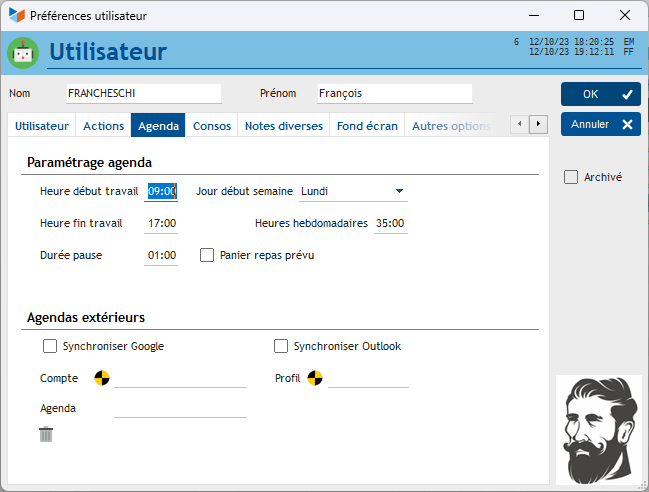The height and width of the screenshot is (492, 649).
Task: Switch to the Utilisateur tab
Action: [42, 126]
